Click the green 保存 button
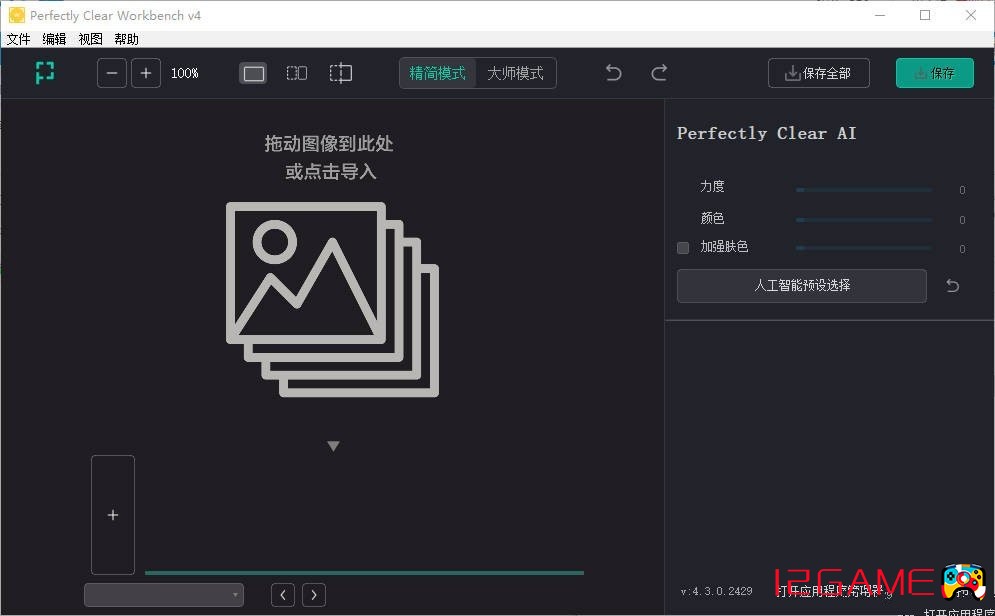995x616 pixels. tap(934, 73)
